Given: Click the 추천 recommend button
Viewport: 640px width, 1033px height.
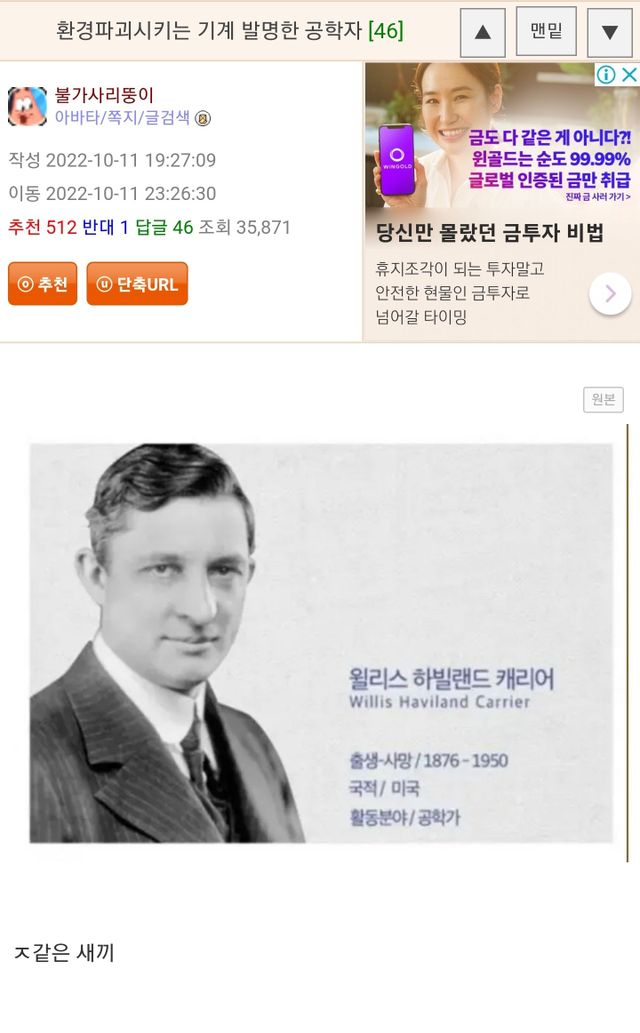Looking at the screenshot, I should (43, 284).
